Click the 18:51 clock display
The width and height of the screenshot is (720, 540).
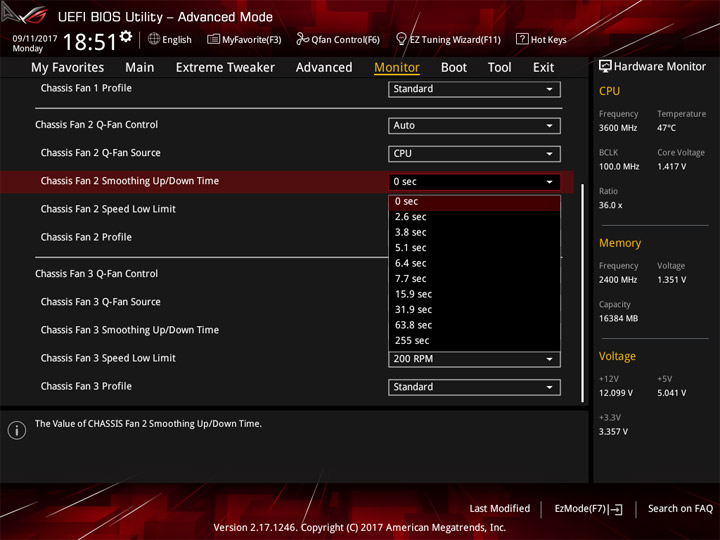[x=90, y=42]
